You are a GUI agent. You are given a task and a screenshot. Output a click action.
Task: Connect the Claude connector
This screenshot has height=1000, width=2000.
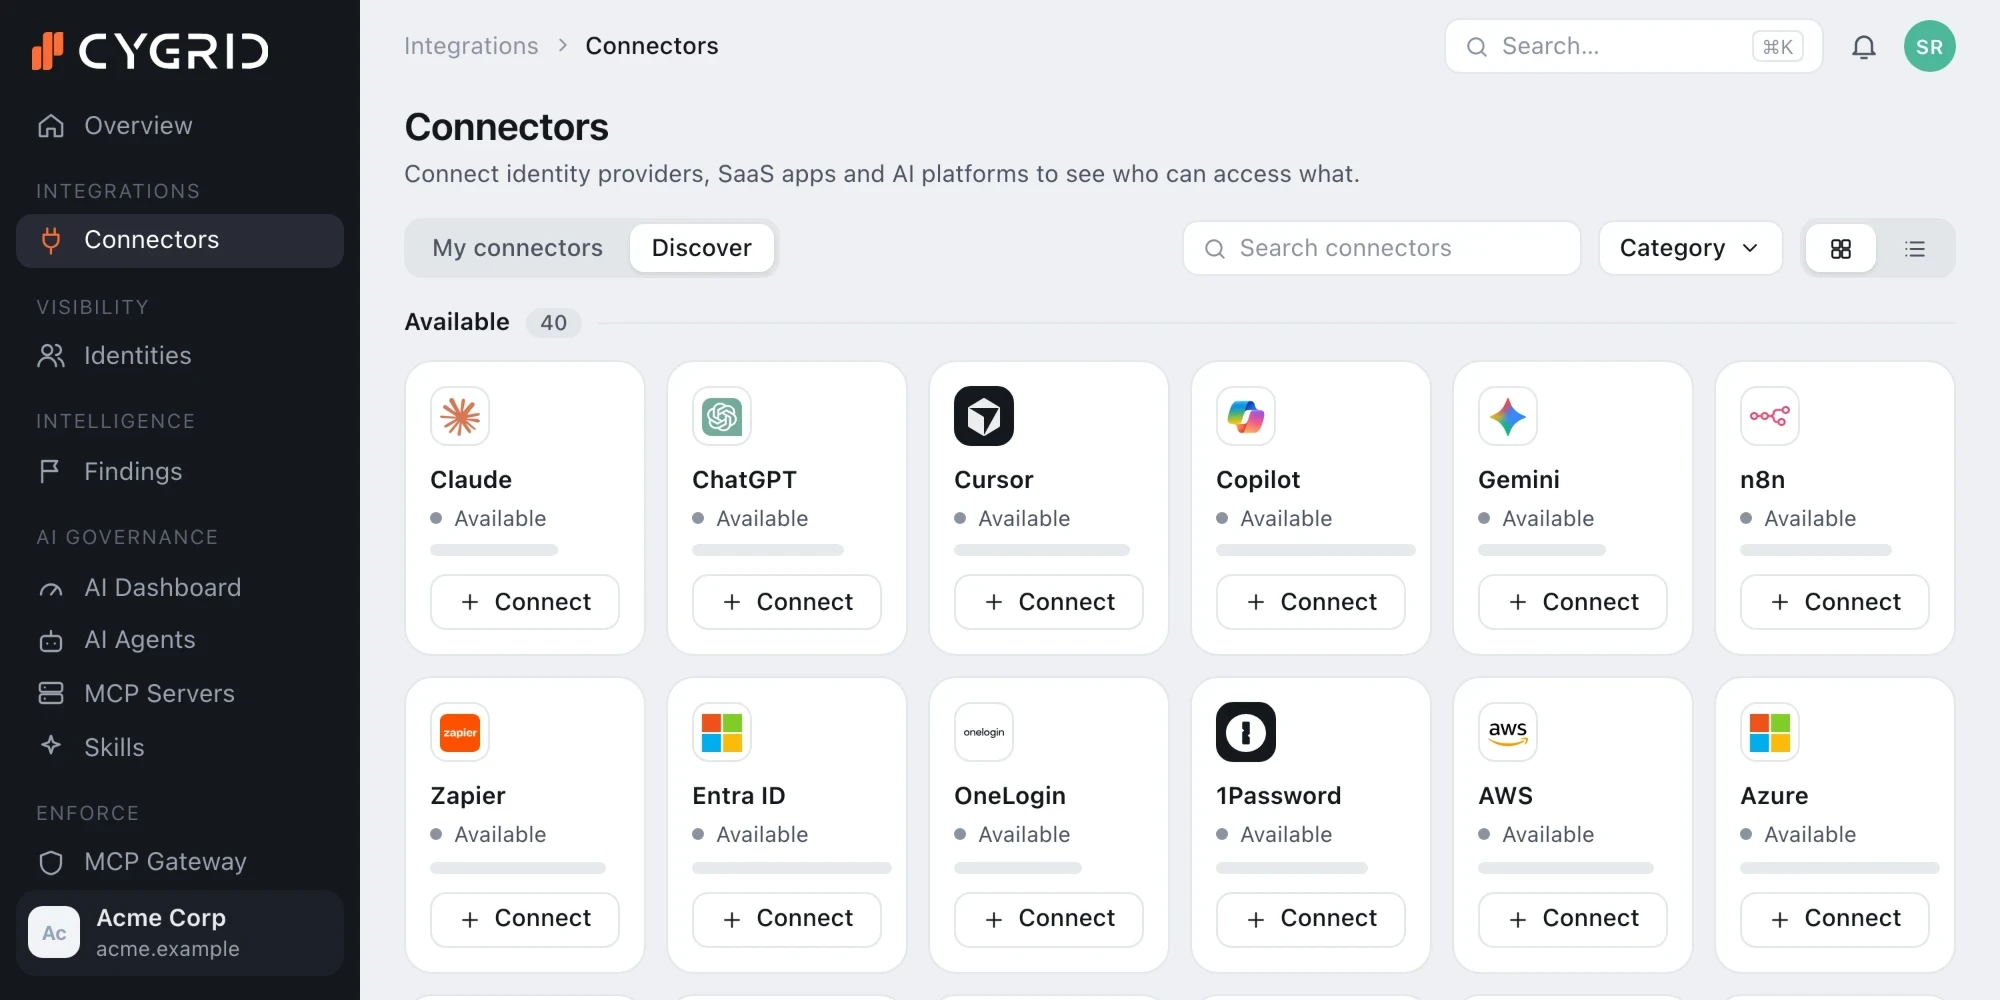tap(525, 602)
